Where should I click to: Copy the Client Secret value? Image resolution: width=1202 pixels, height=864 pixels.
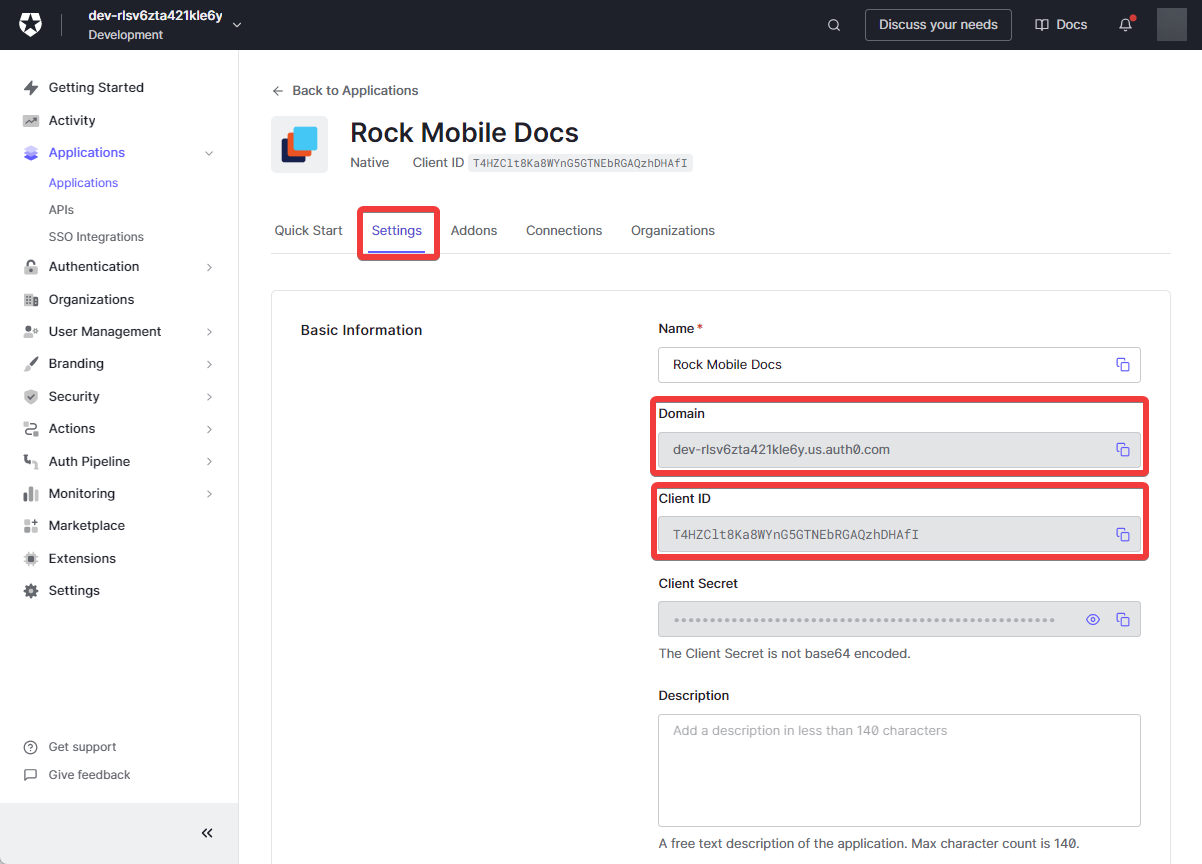click(x=1123, y=620)
